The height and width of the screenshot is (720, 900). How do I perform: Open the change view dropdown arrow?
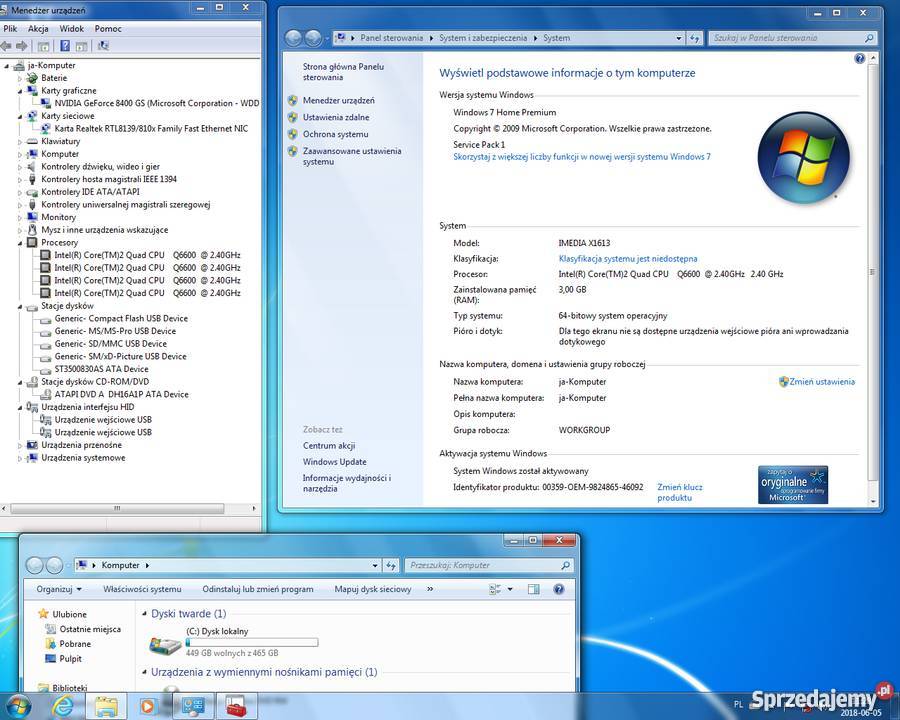(510, 589)
